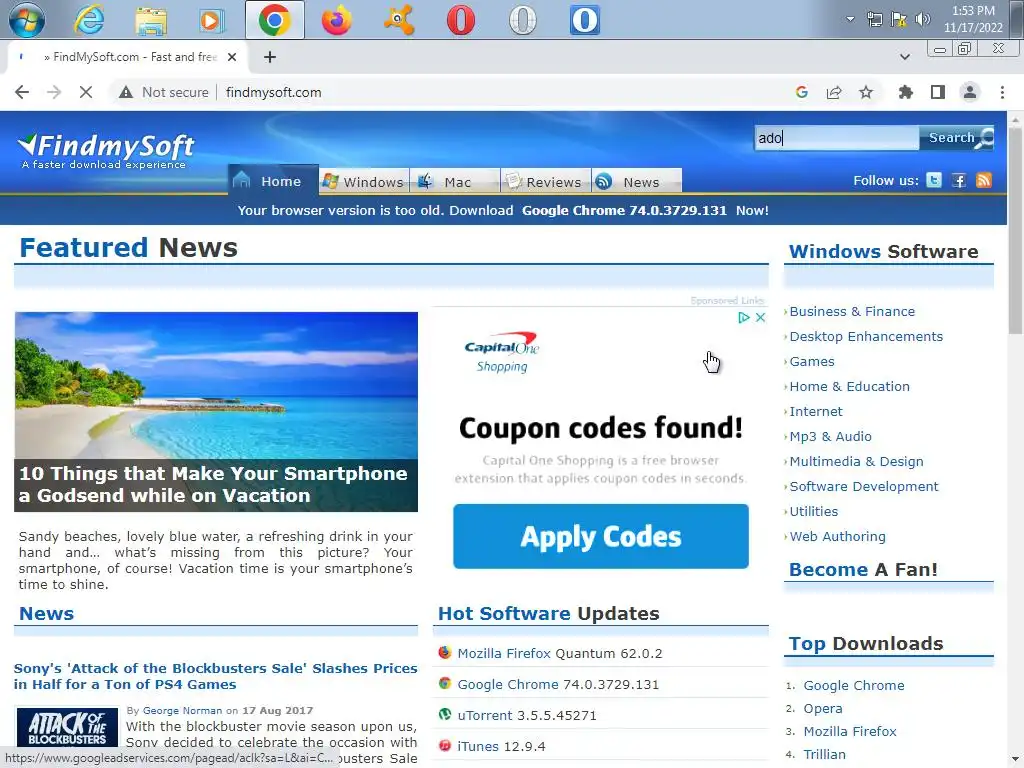The width and height of the screenshot is (1024, 768).
Task: Close the Capital One ad with X
Action: click(760, 317)
